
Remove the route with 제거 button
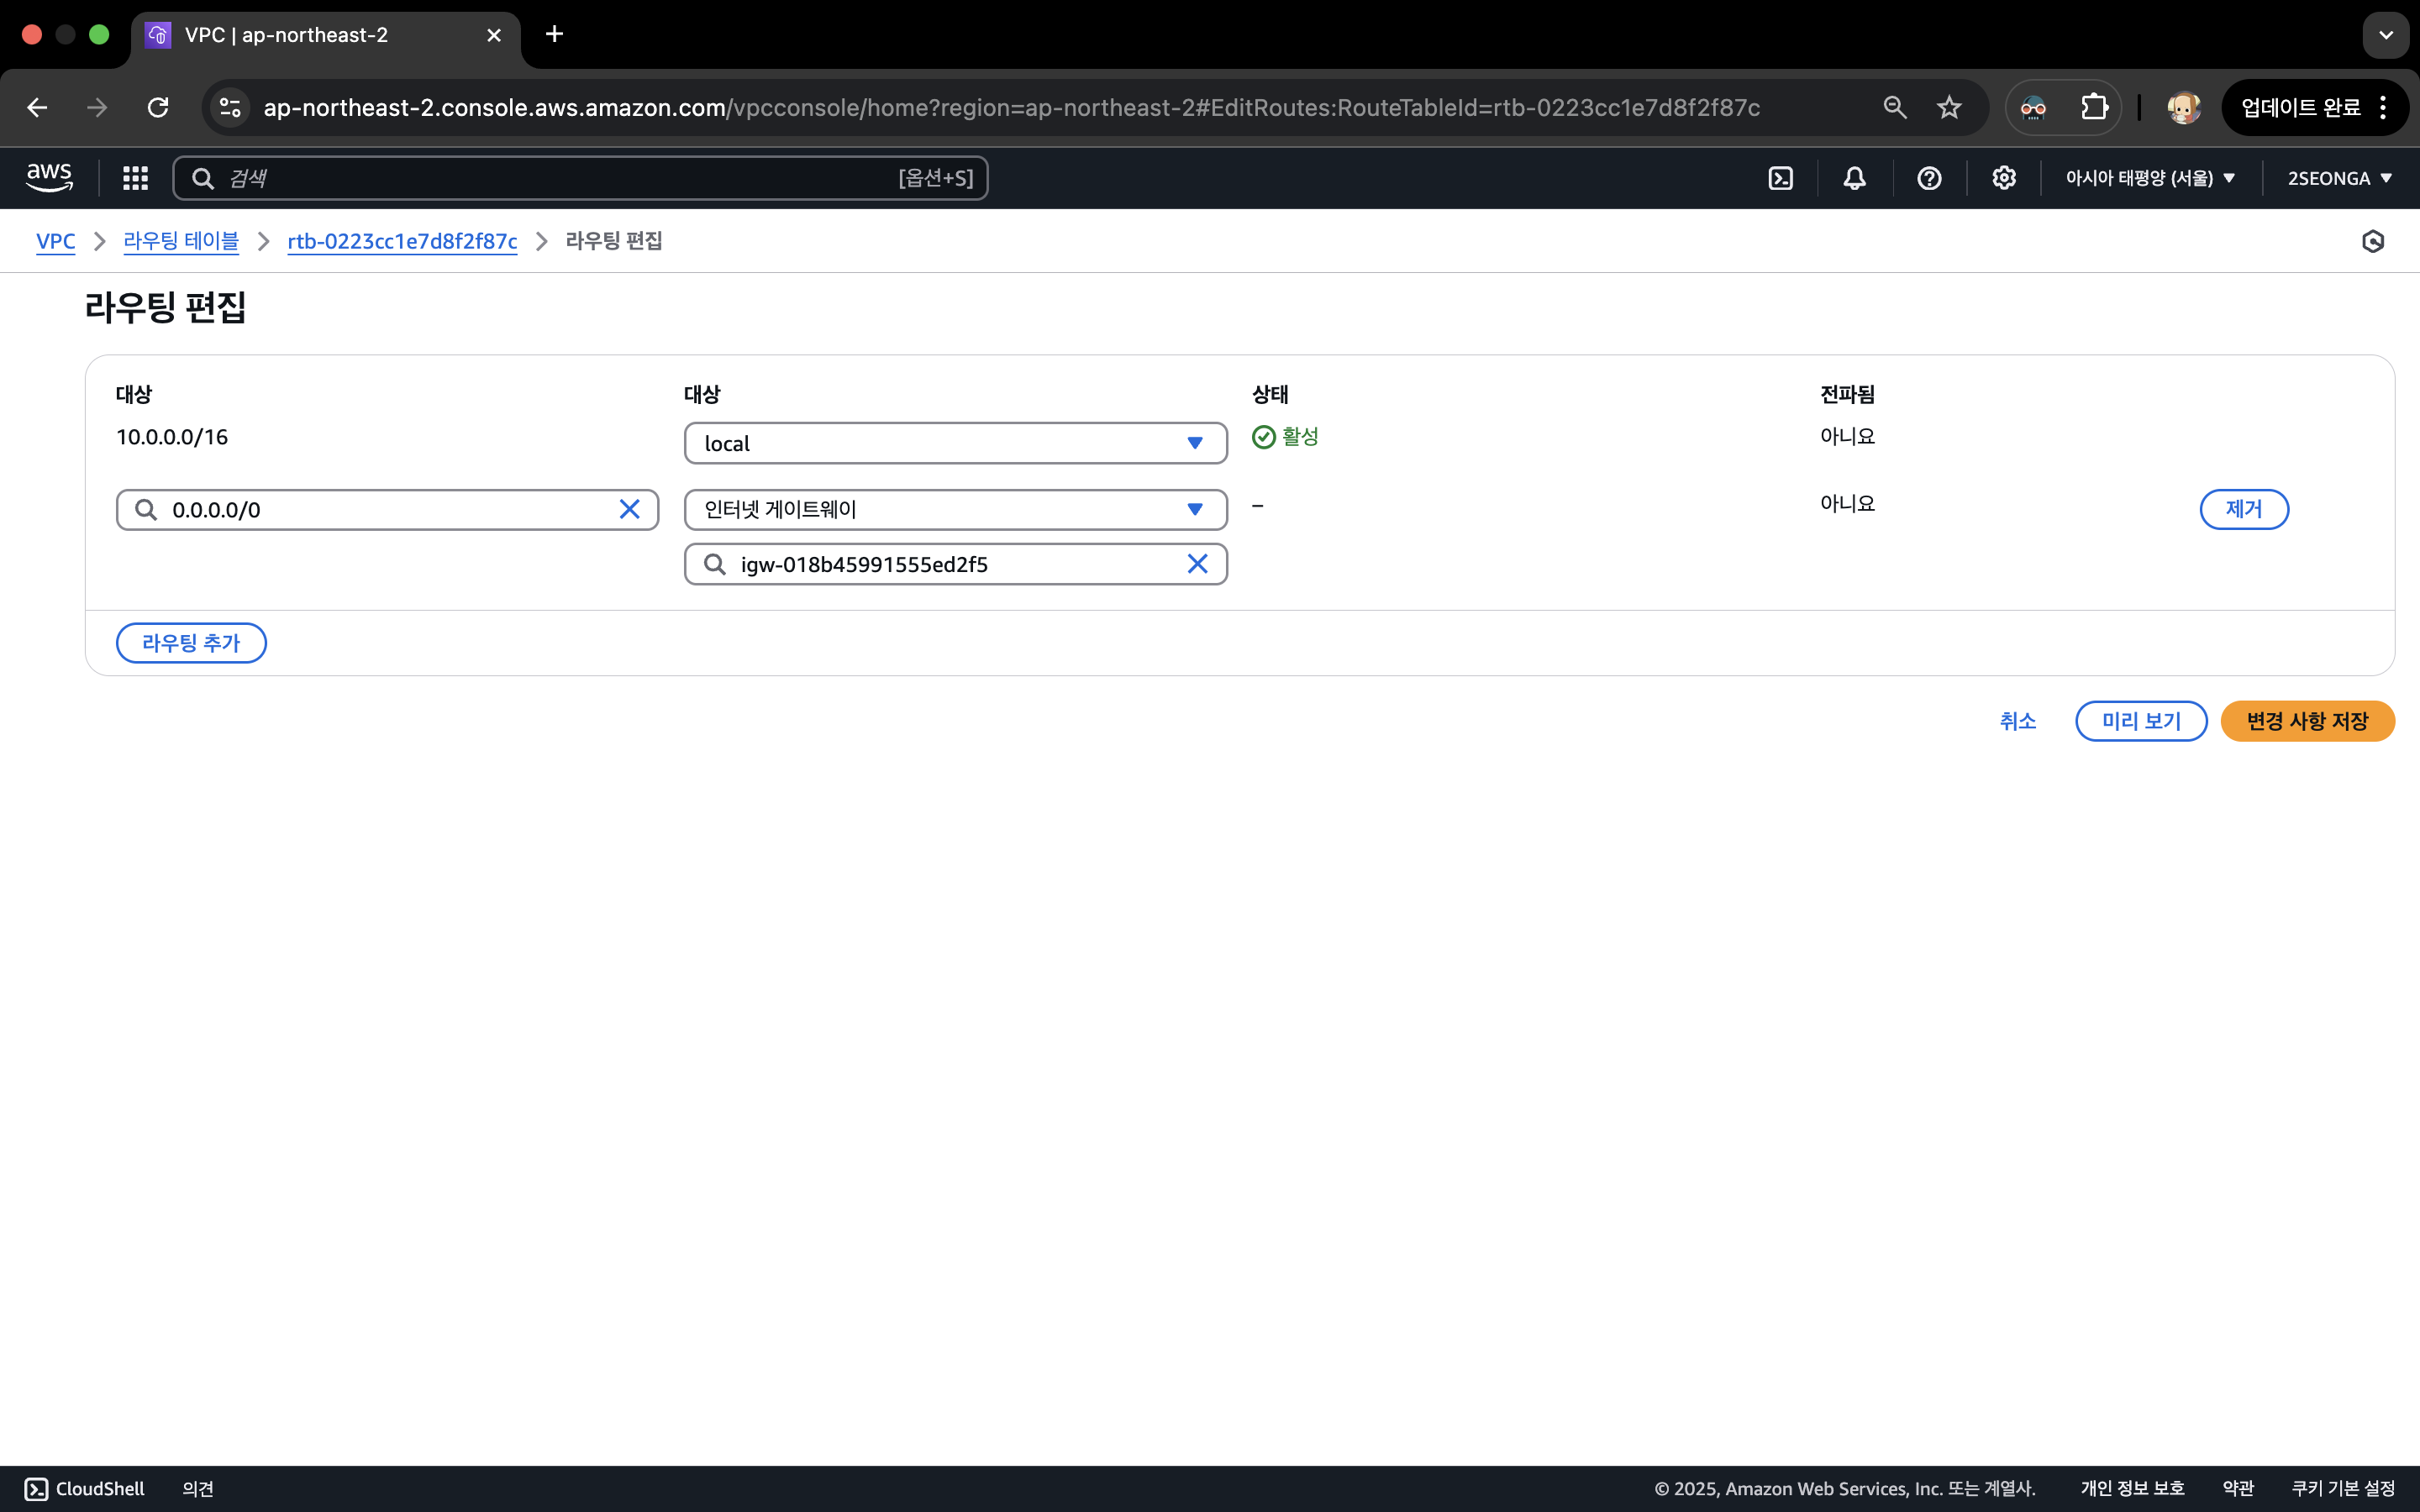pyautogui.click(x=2243, y=509)
